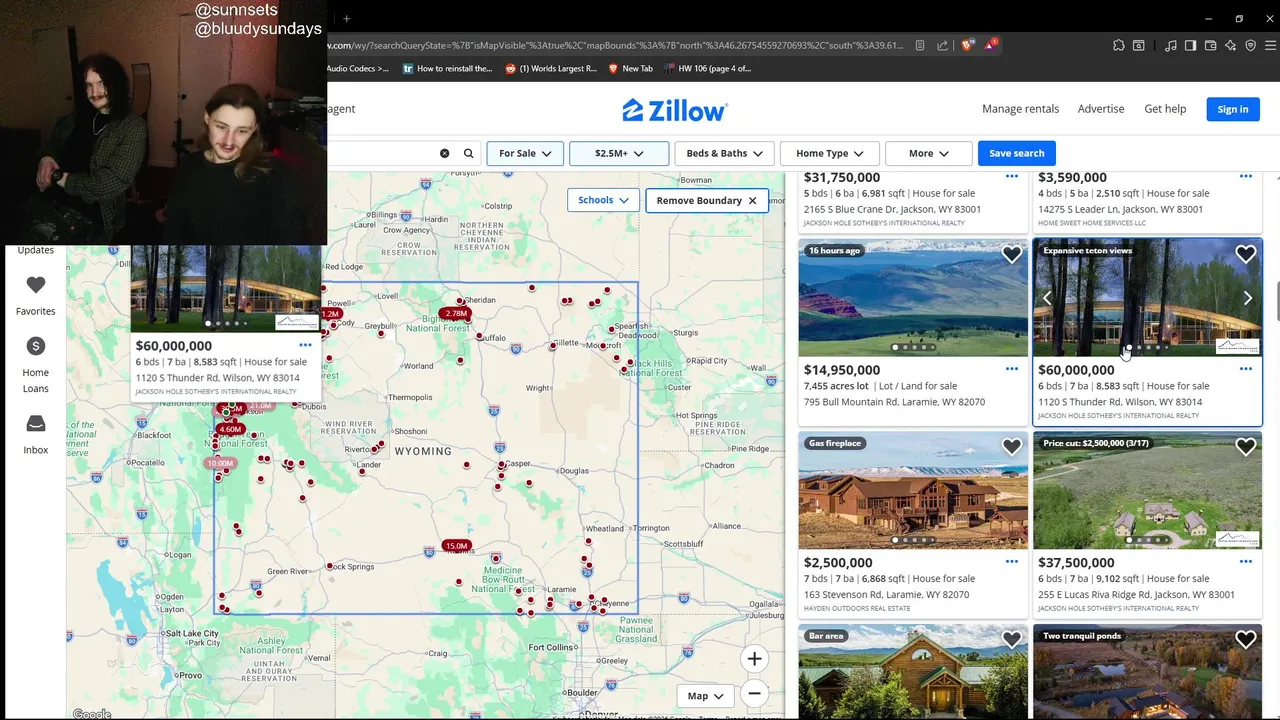
Task: Open the browser hamburger menu
Action: click(x=1271, y=45)
